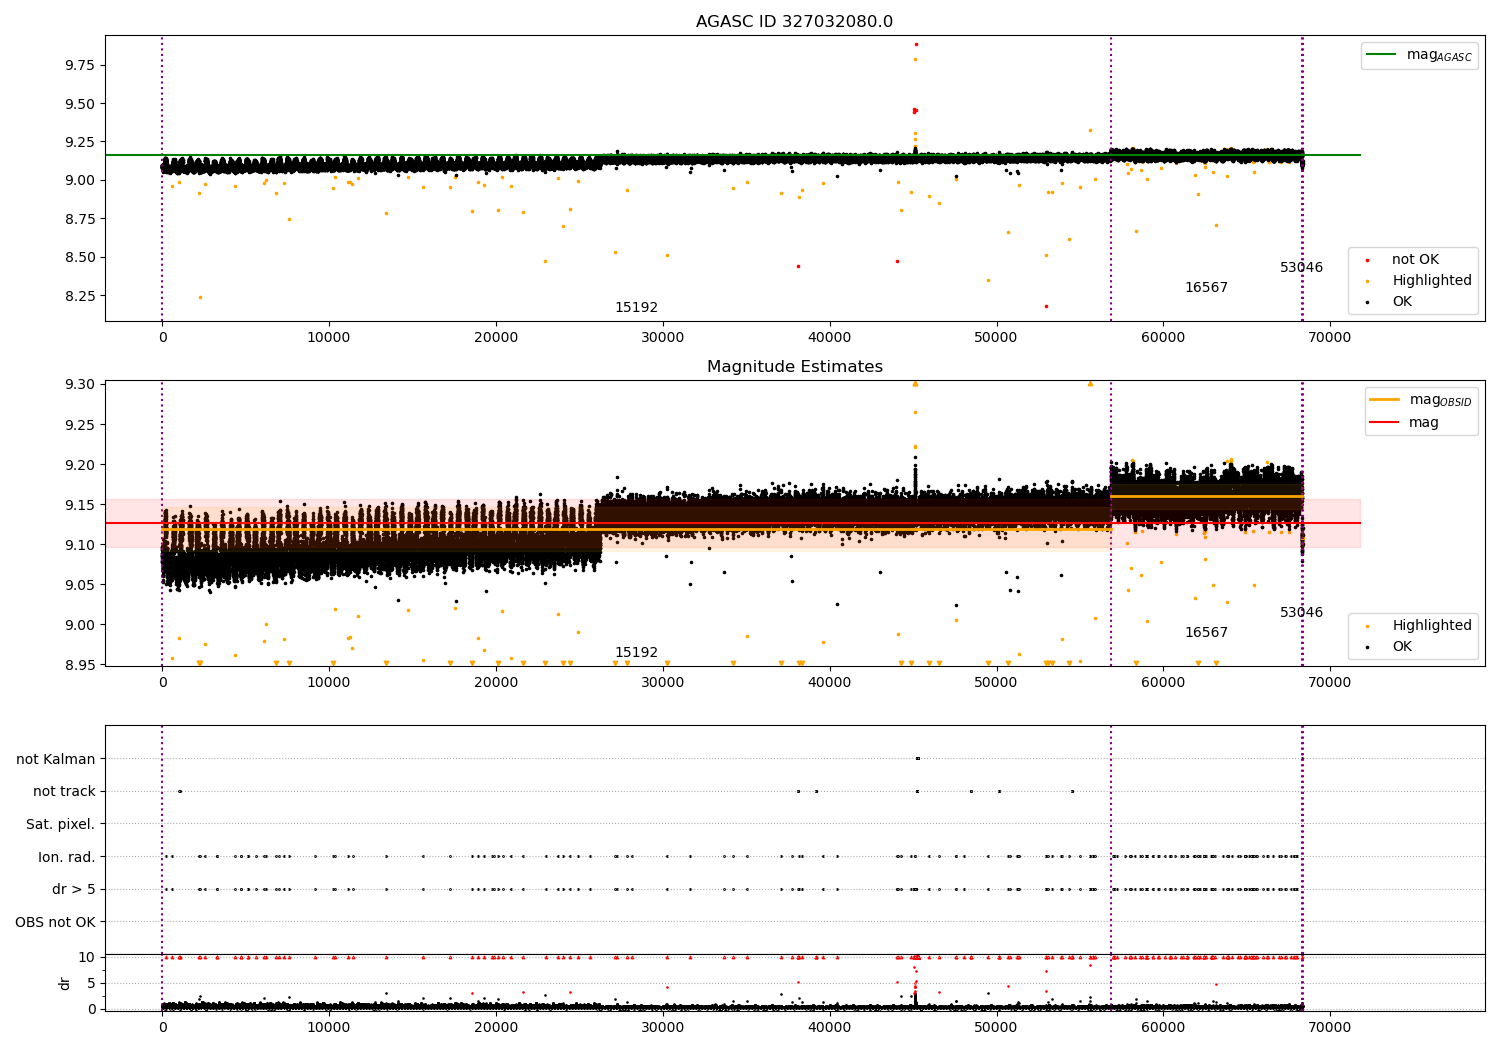
Task: Click the '16567' annotation in the top plot
Action: [1206, 288]
